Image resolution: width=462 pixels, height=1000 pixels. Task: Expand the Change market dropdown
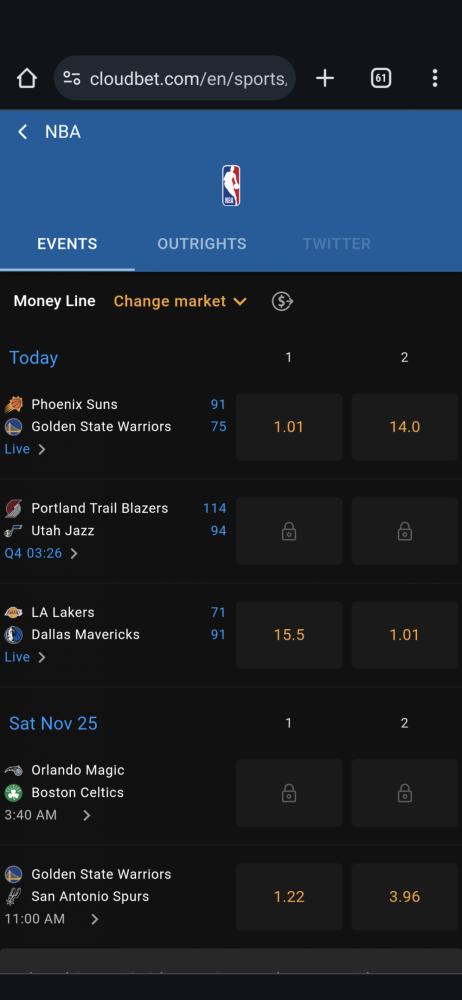tap(180, 301)
